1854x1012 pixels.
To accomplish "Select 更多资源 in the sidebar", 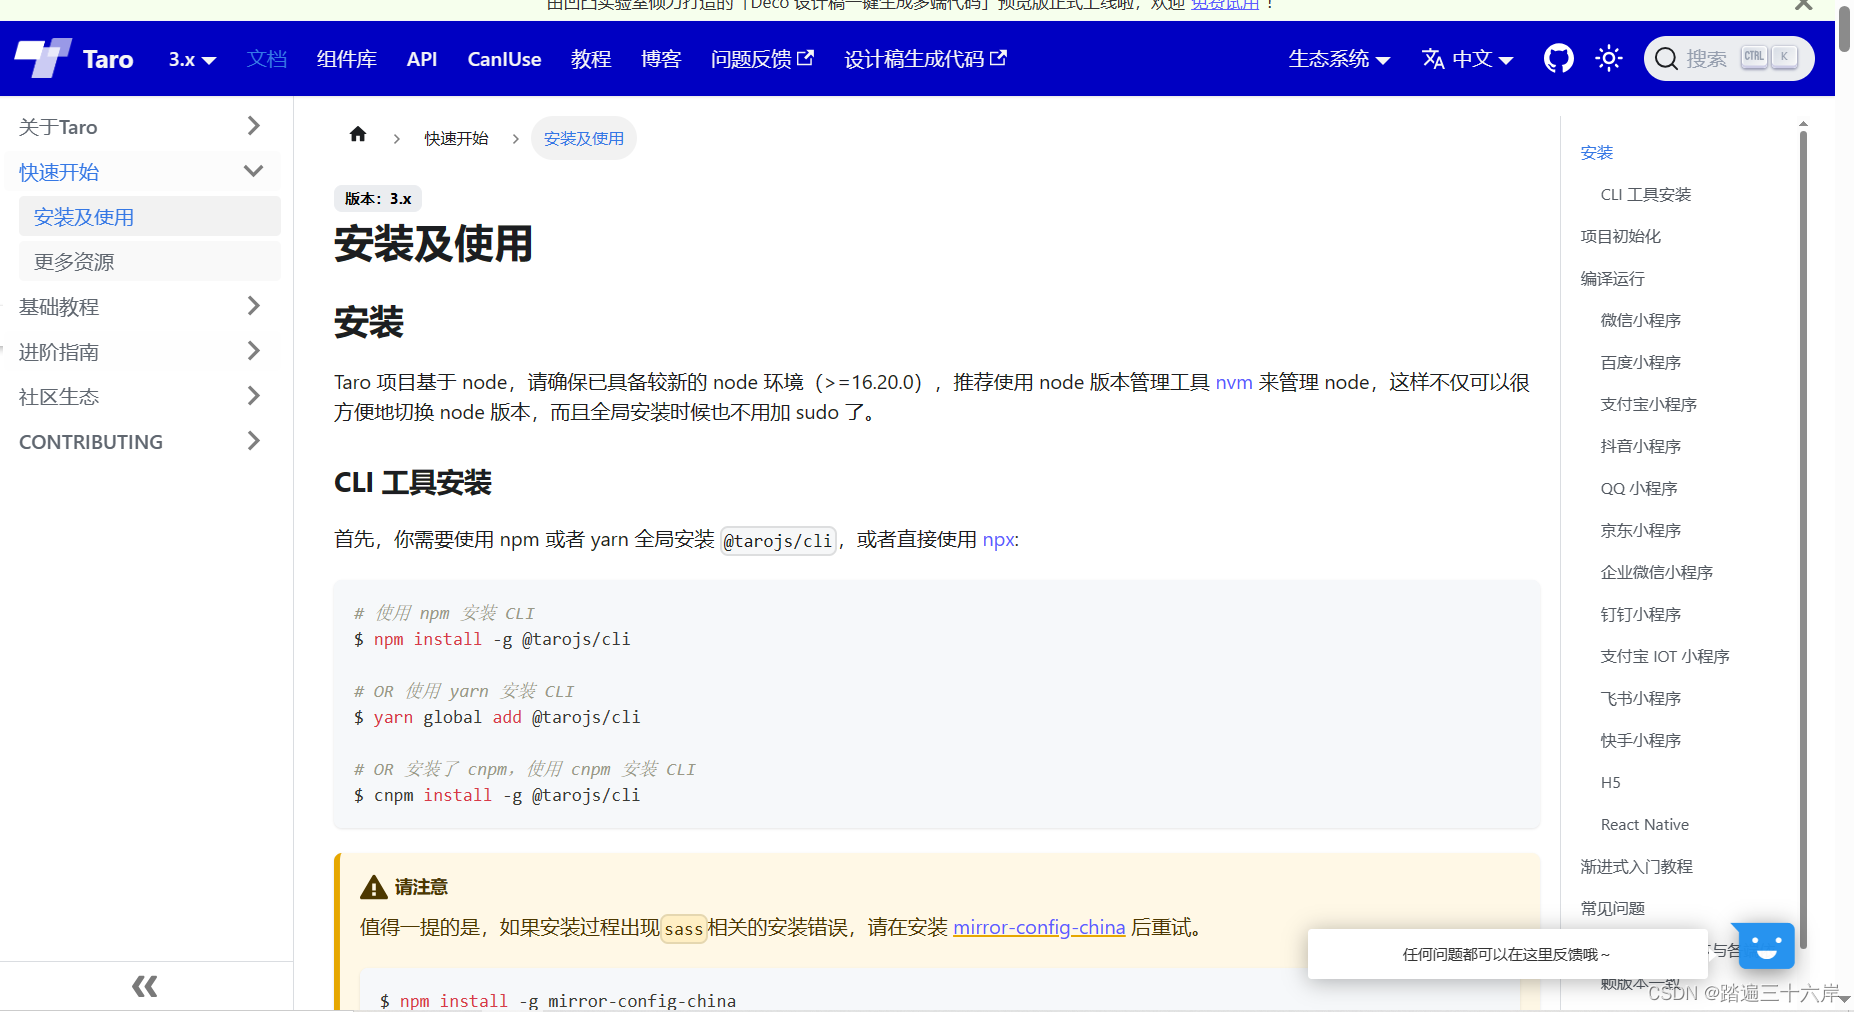I will pos(150,262).
